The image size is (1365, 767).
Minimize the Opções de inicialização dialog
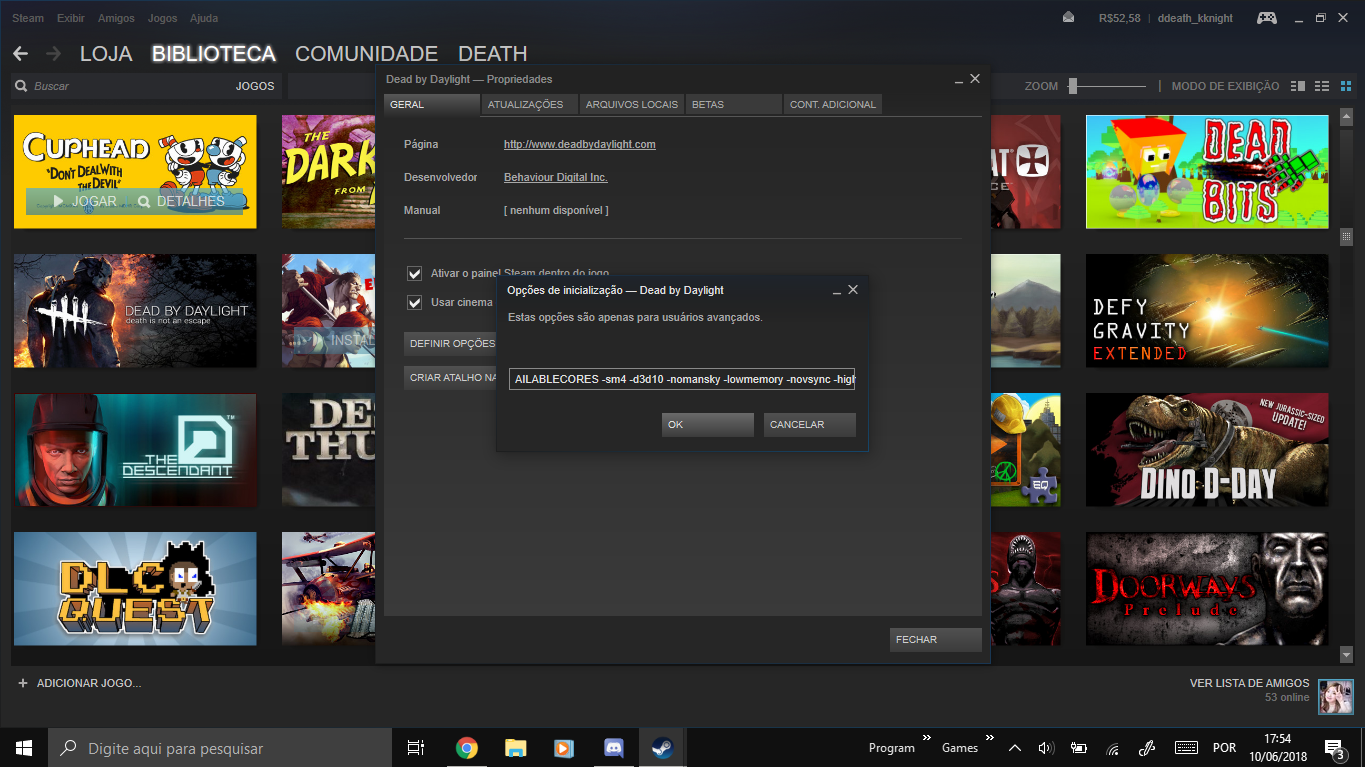pos(836,291)
